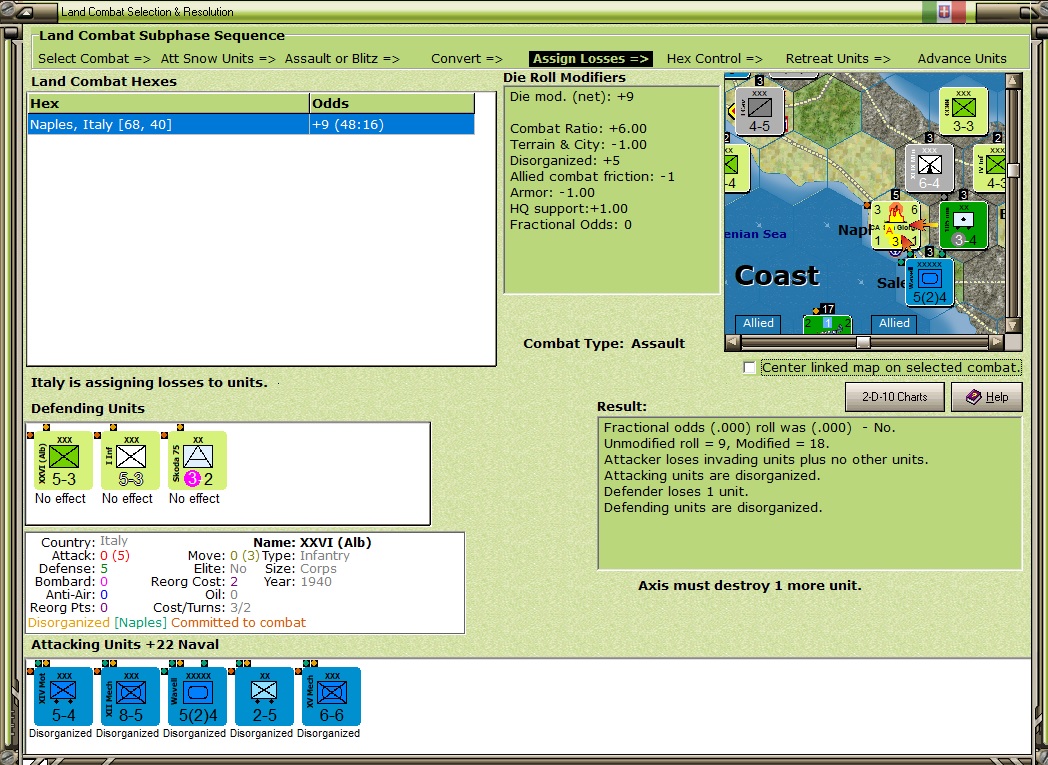This screenshot has height=765, width=1048.
Task: Select the Skoda 75 artillery defending unit
Action: (197, 460)
